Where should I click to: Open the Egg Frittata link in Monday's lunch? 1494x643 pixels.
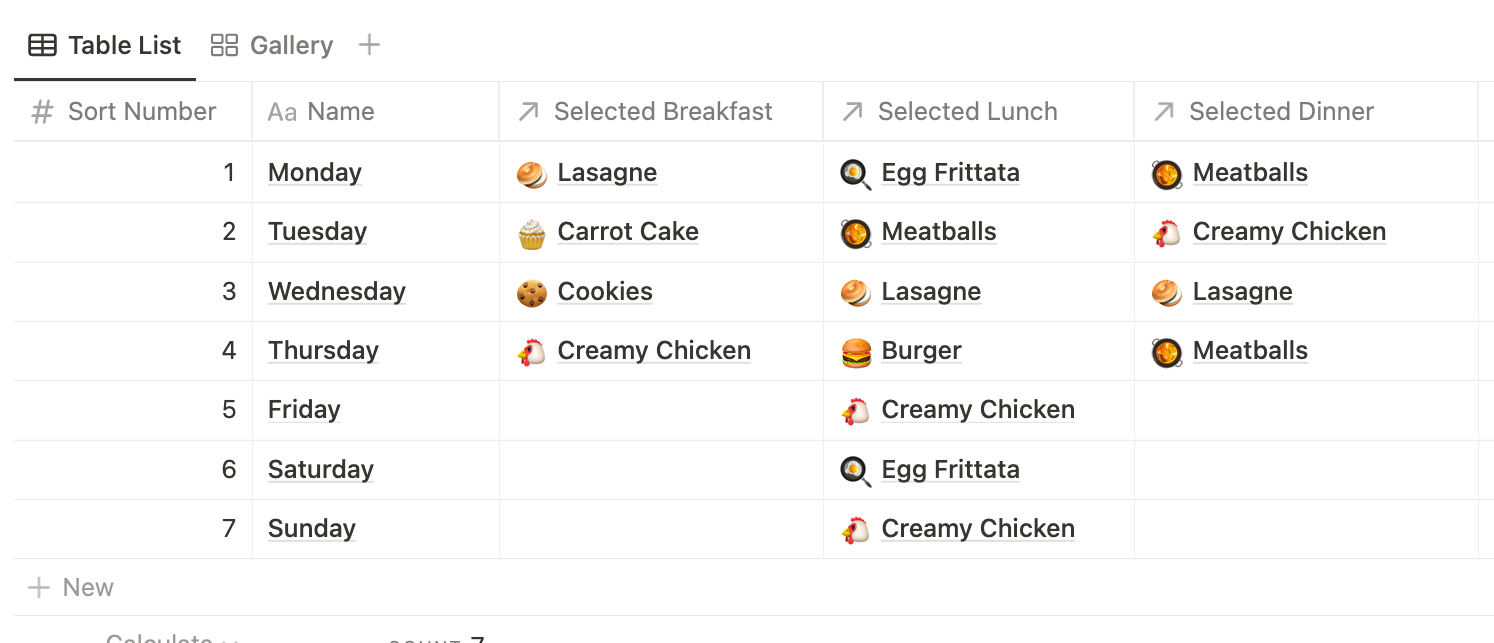coord(950,173)
